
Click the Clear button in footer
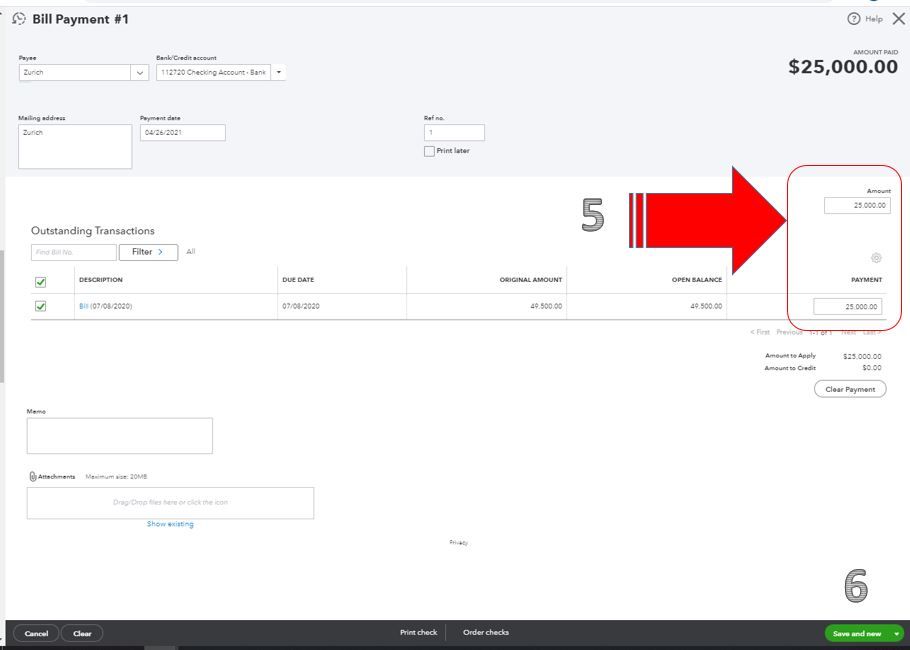point(82,633)
